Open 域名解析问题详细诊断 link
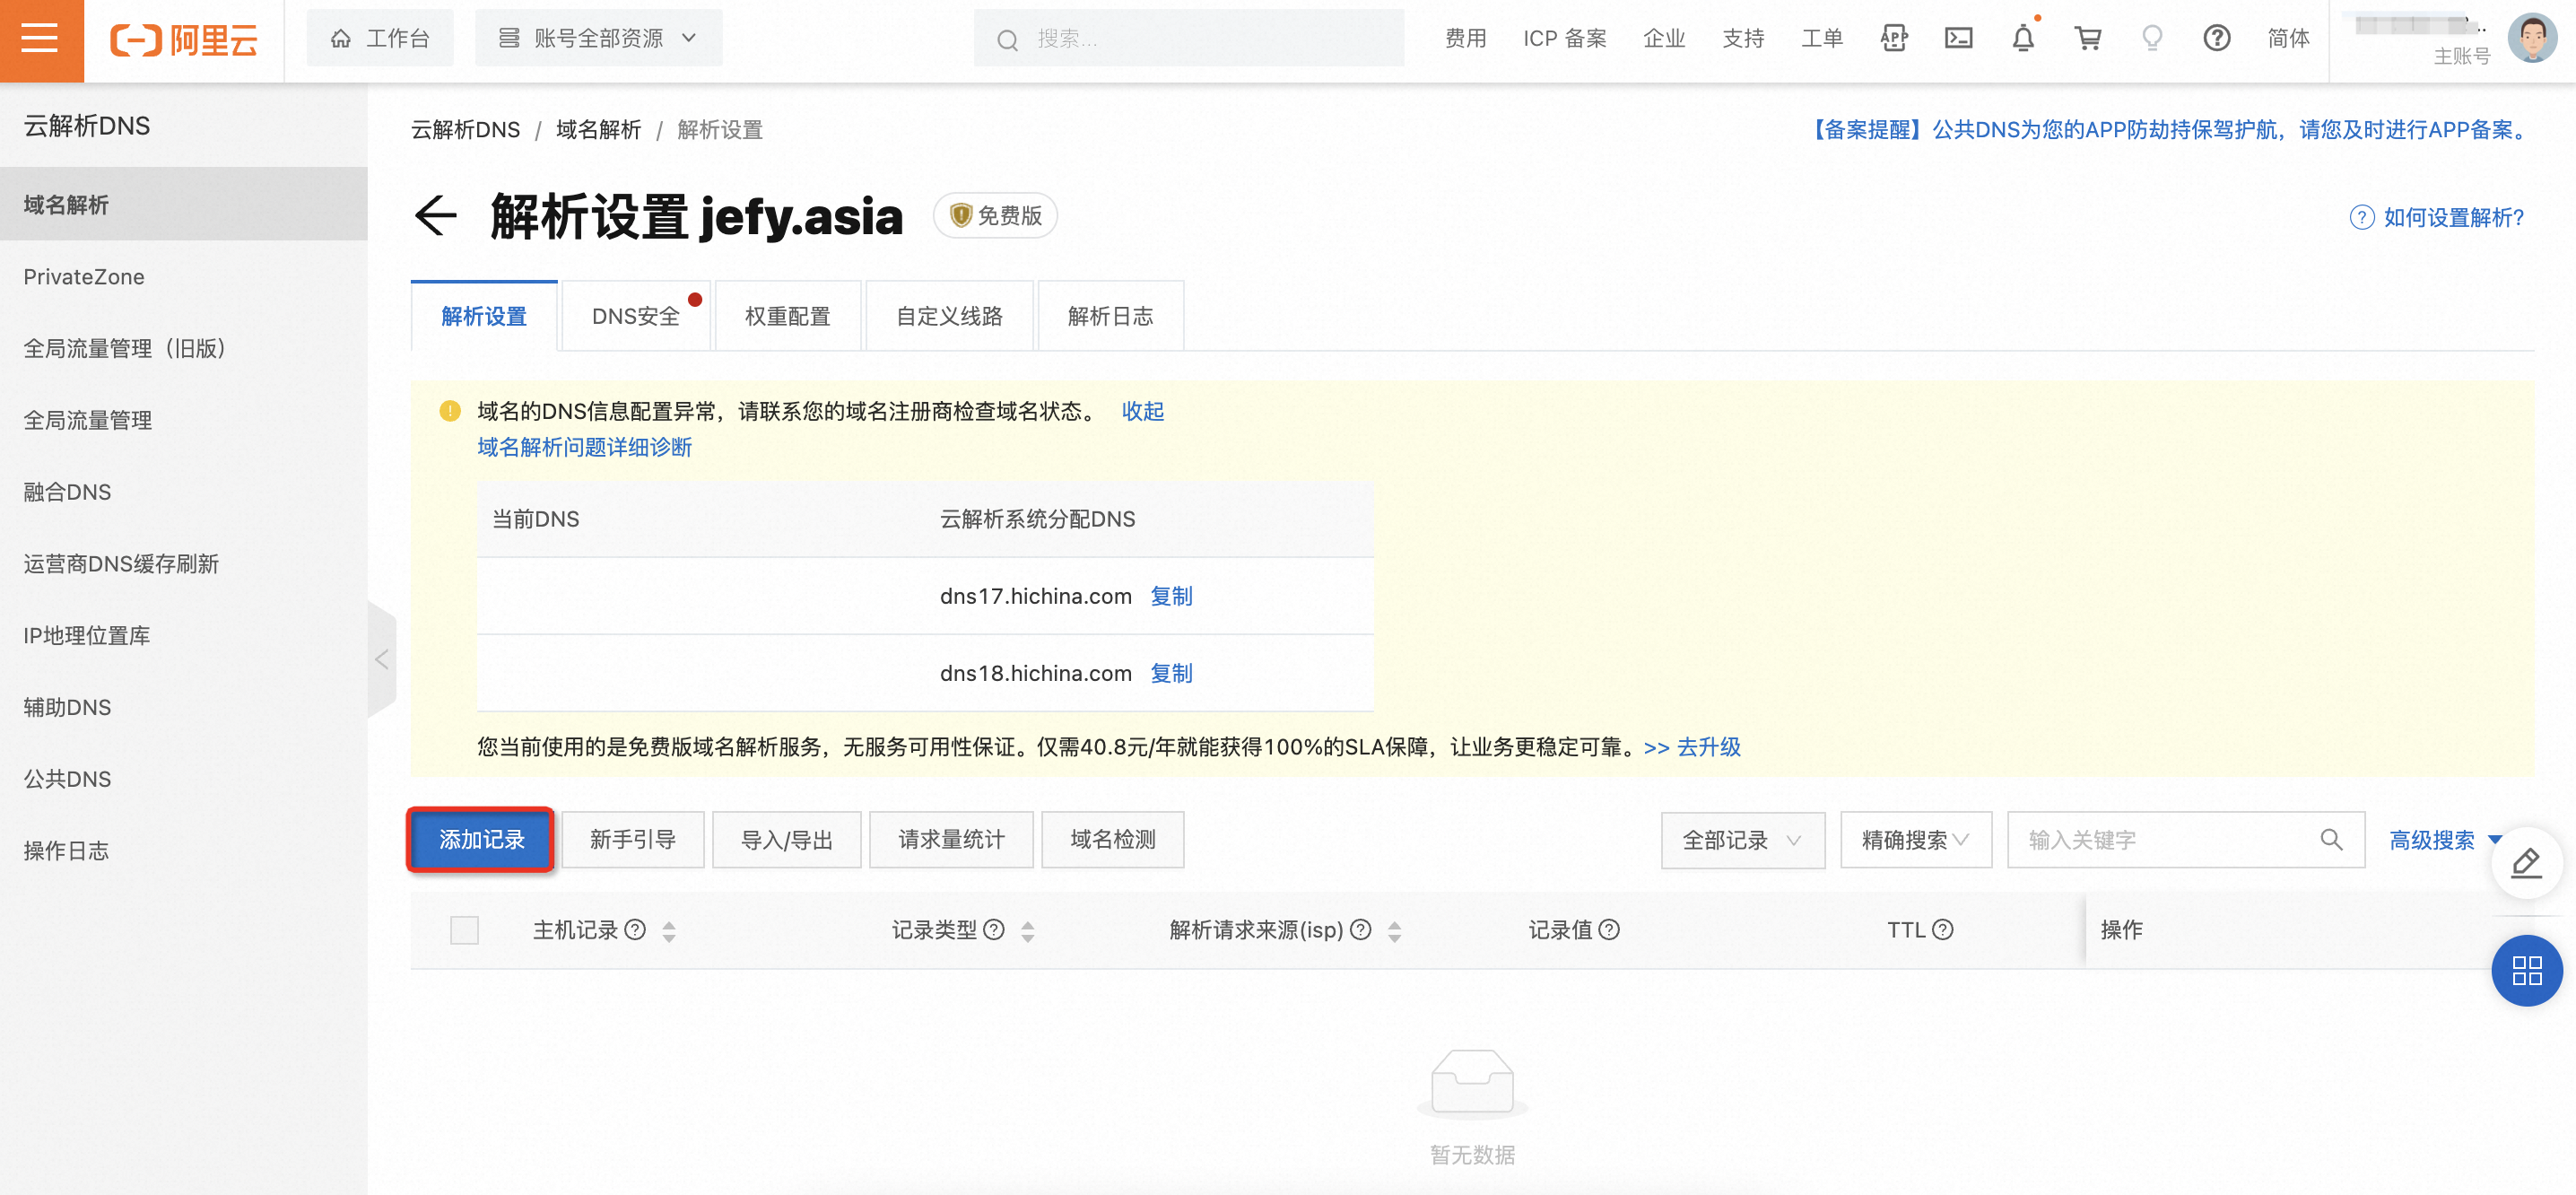2576x1195 pixels. (584, 447)
